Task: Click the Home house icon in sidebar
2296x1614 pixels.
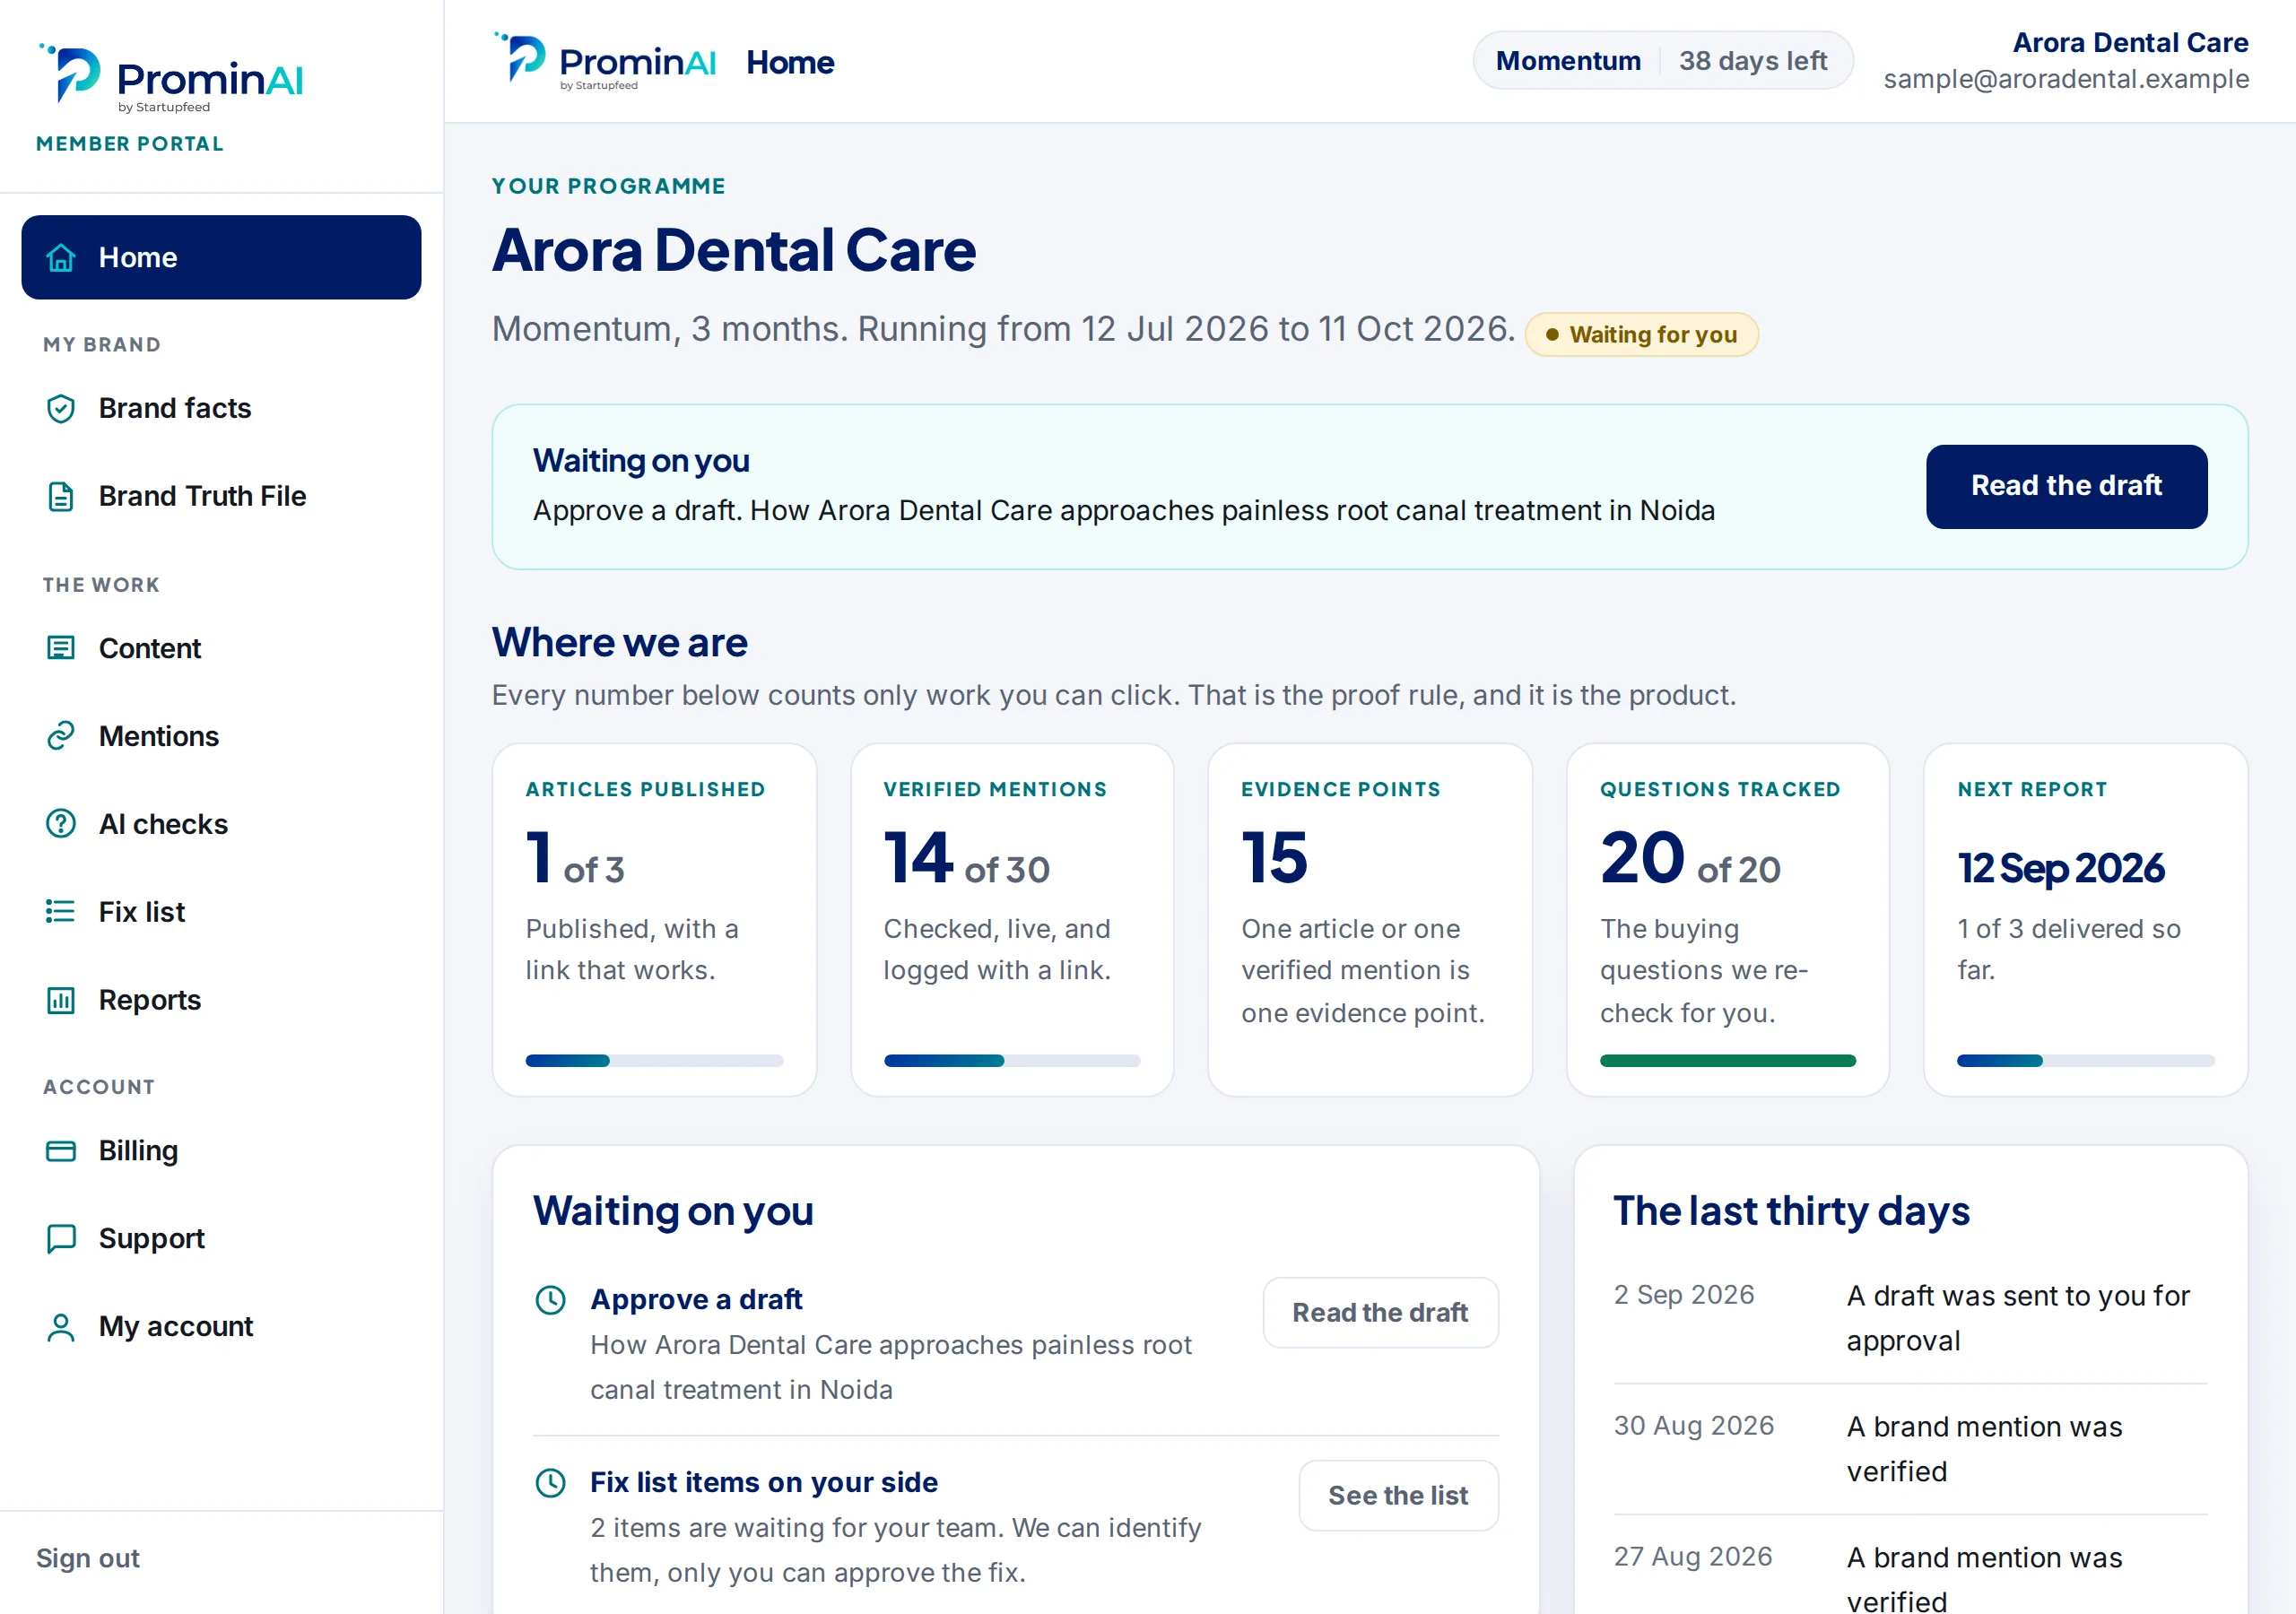Action: [x=61, y=257]
